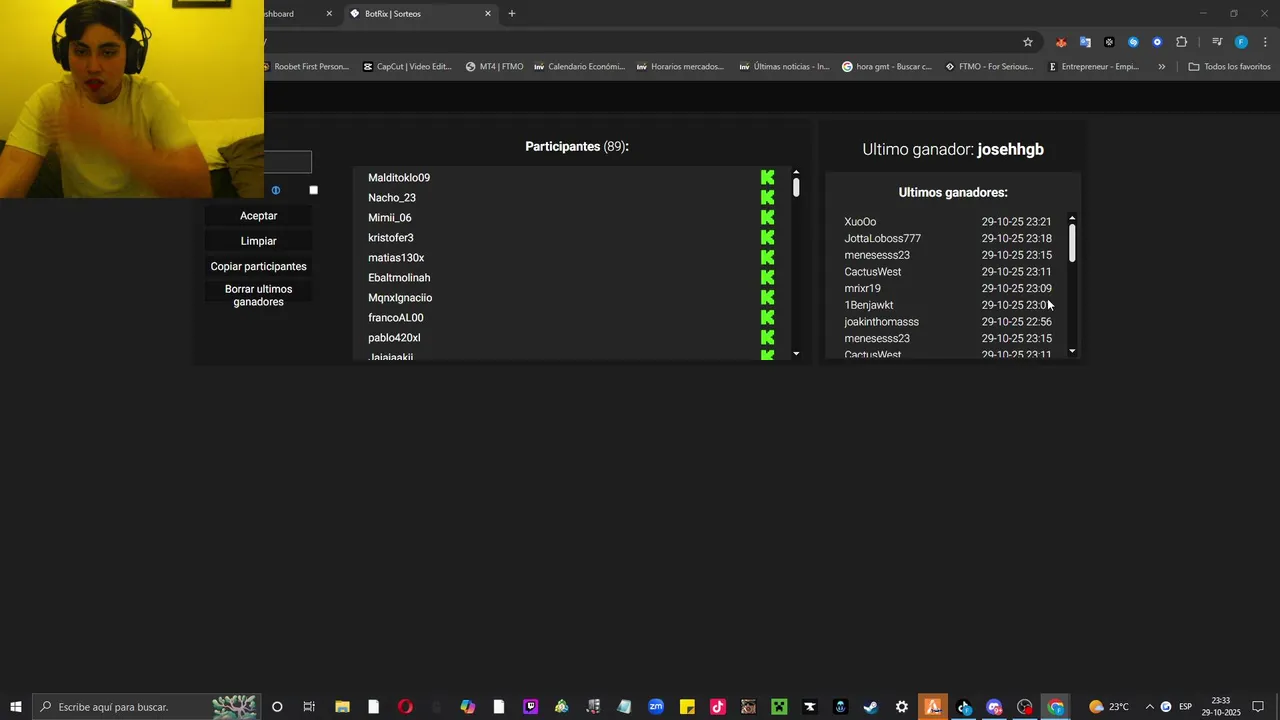The width and height of the screenshot is (1280, 720).
Task: Launch the Zoom app in taskbar
Action: coord(656,707)
